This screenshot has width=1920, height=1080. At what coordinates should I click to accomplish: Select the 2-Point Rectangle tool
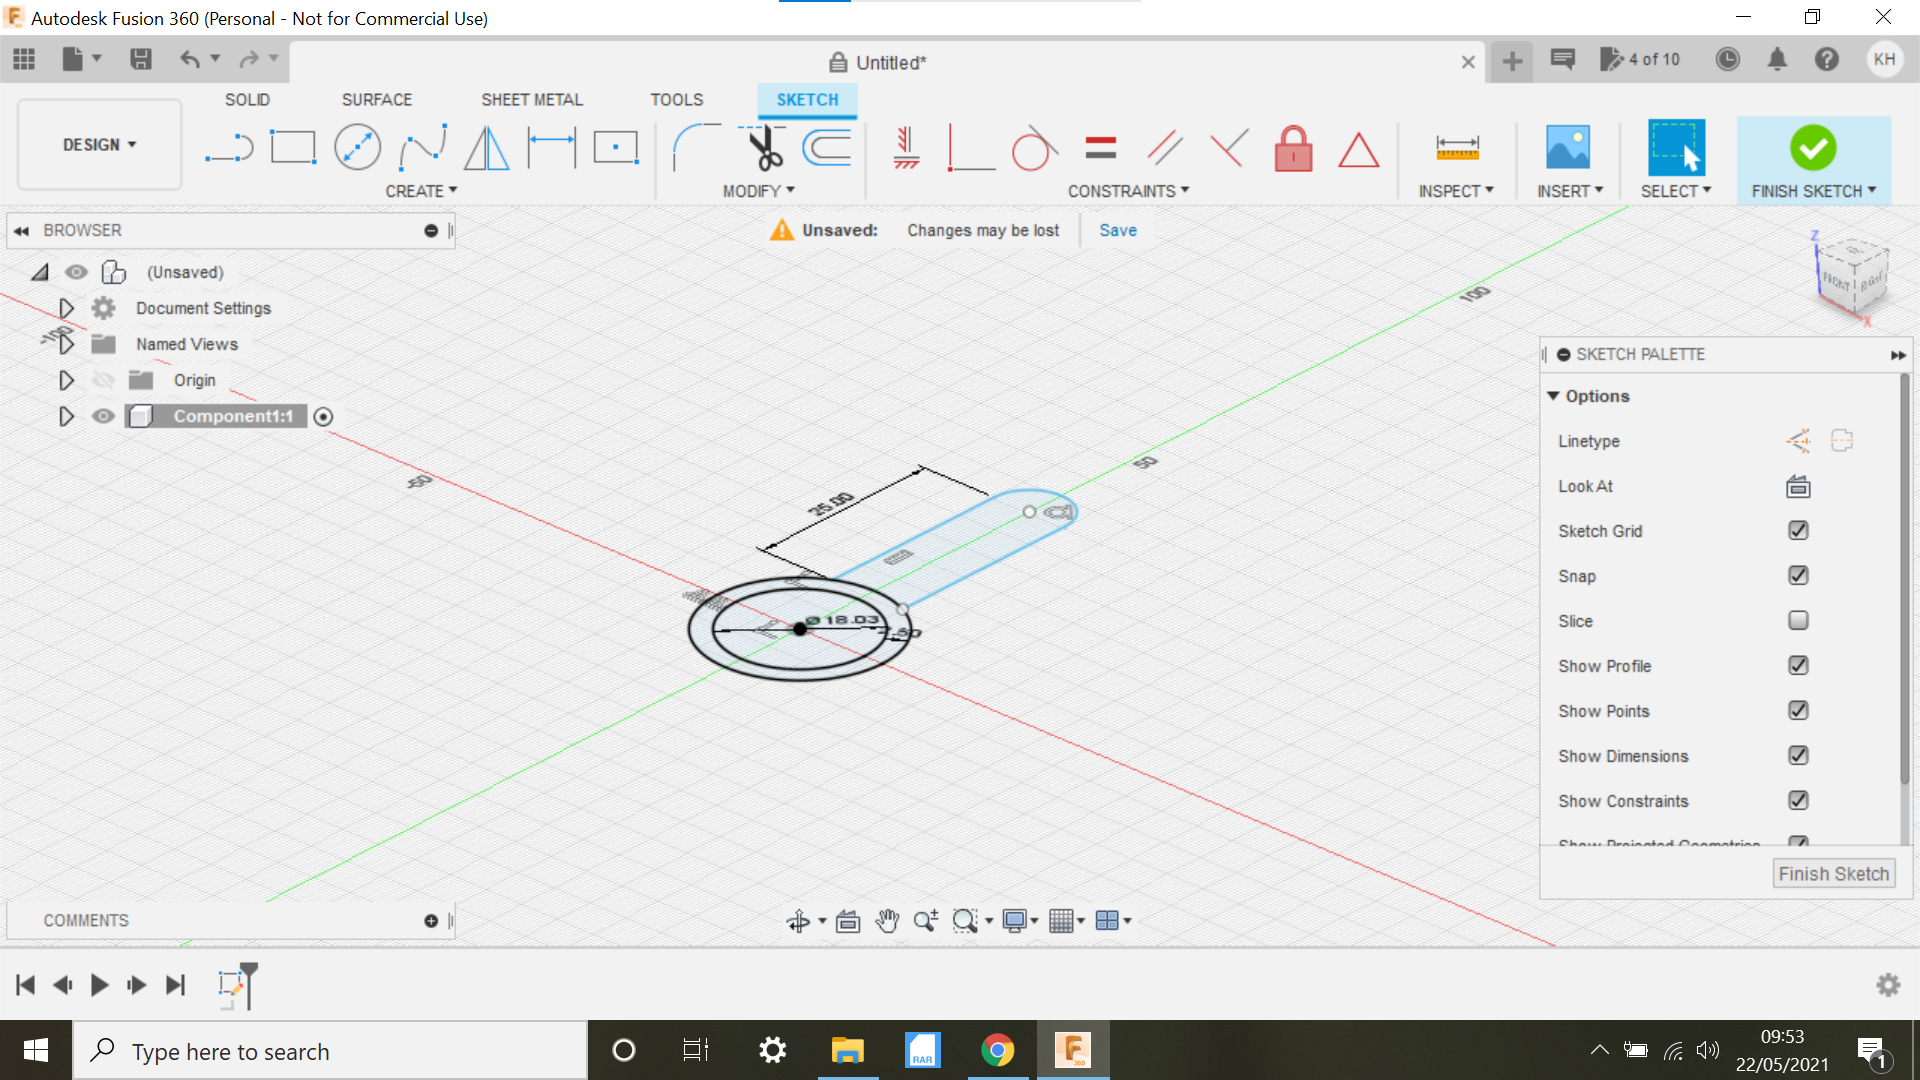coord(295,146)
